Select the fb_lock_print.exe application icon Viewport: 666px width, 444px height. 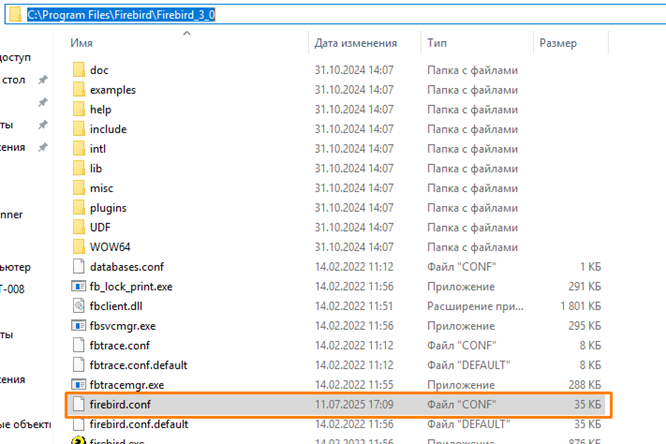point(79,286)
